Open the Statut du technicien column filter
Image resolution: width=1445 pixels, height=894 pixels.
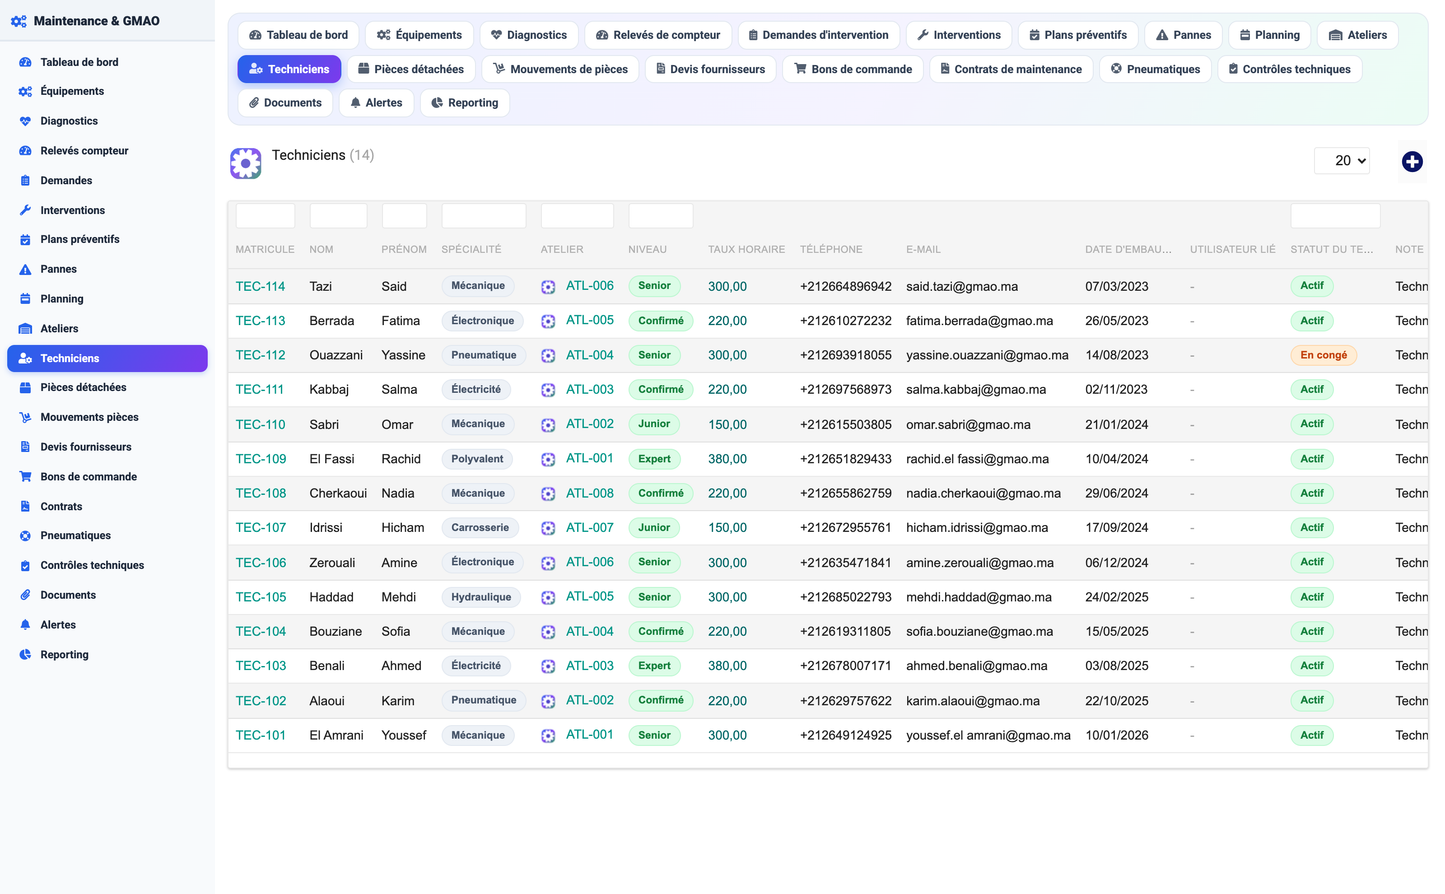pyautogui.click(x=1335, y=216)
